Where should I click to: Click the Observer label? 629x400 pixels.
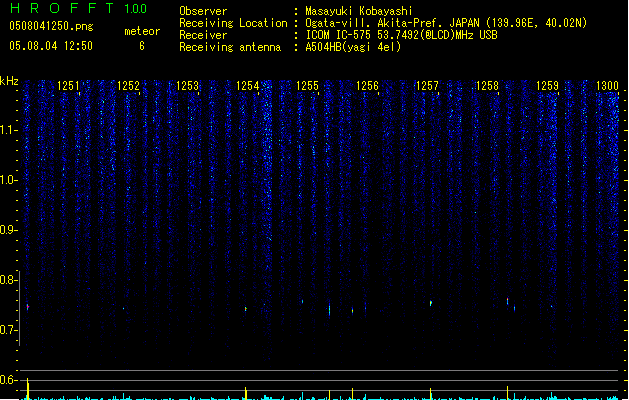tap(203, 11)
